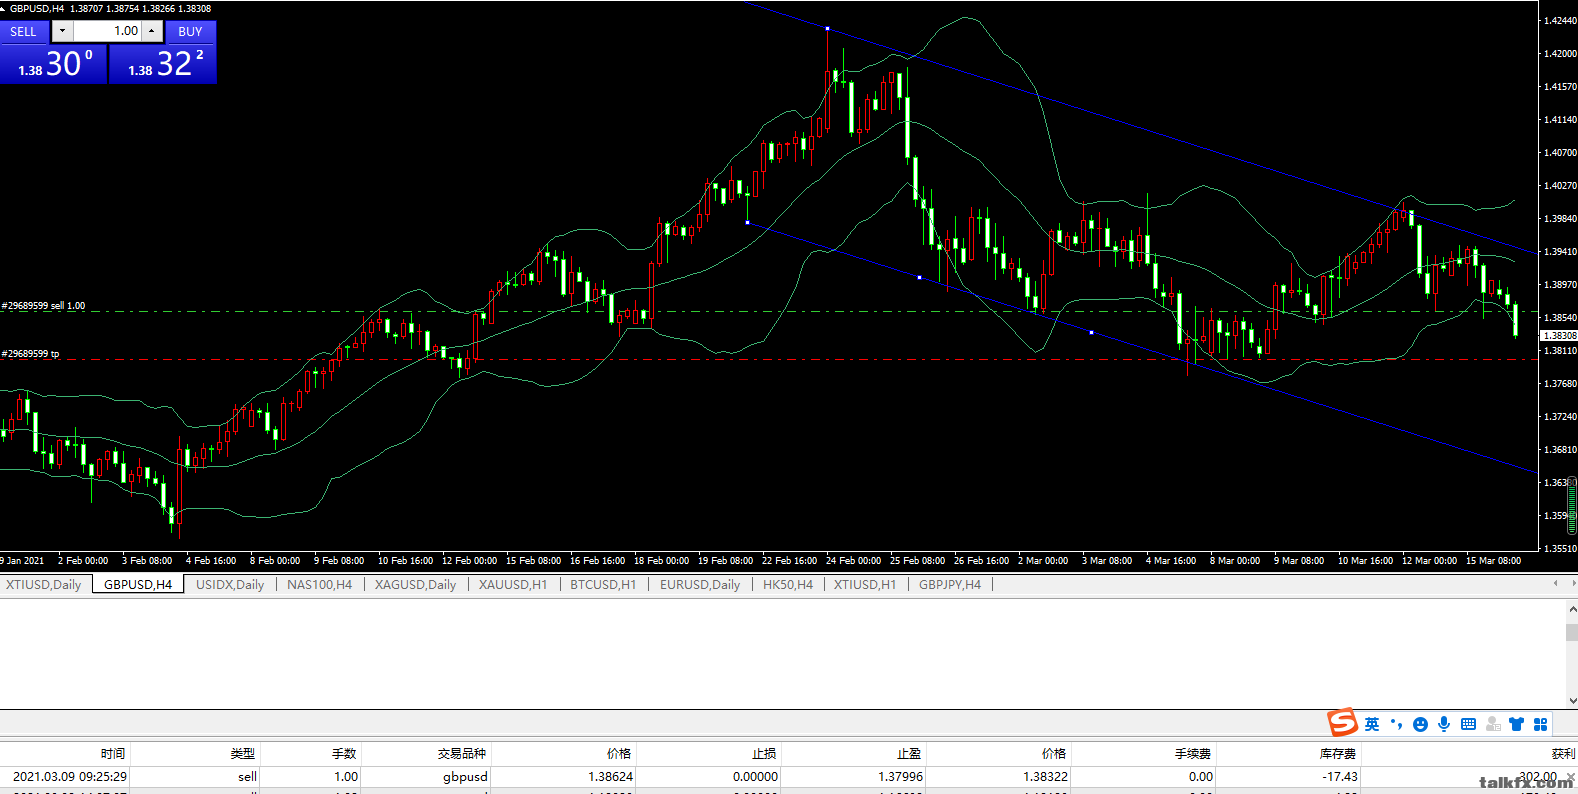The image size is (1578, 794).
Task: Click the #29689599 sell 1.00 order line label
Action: pos(43,306)
